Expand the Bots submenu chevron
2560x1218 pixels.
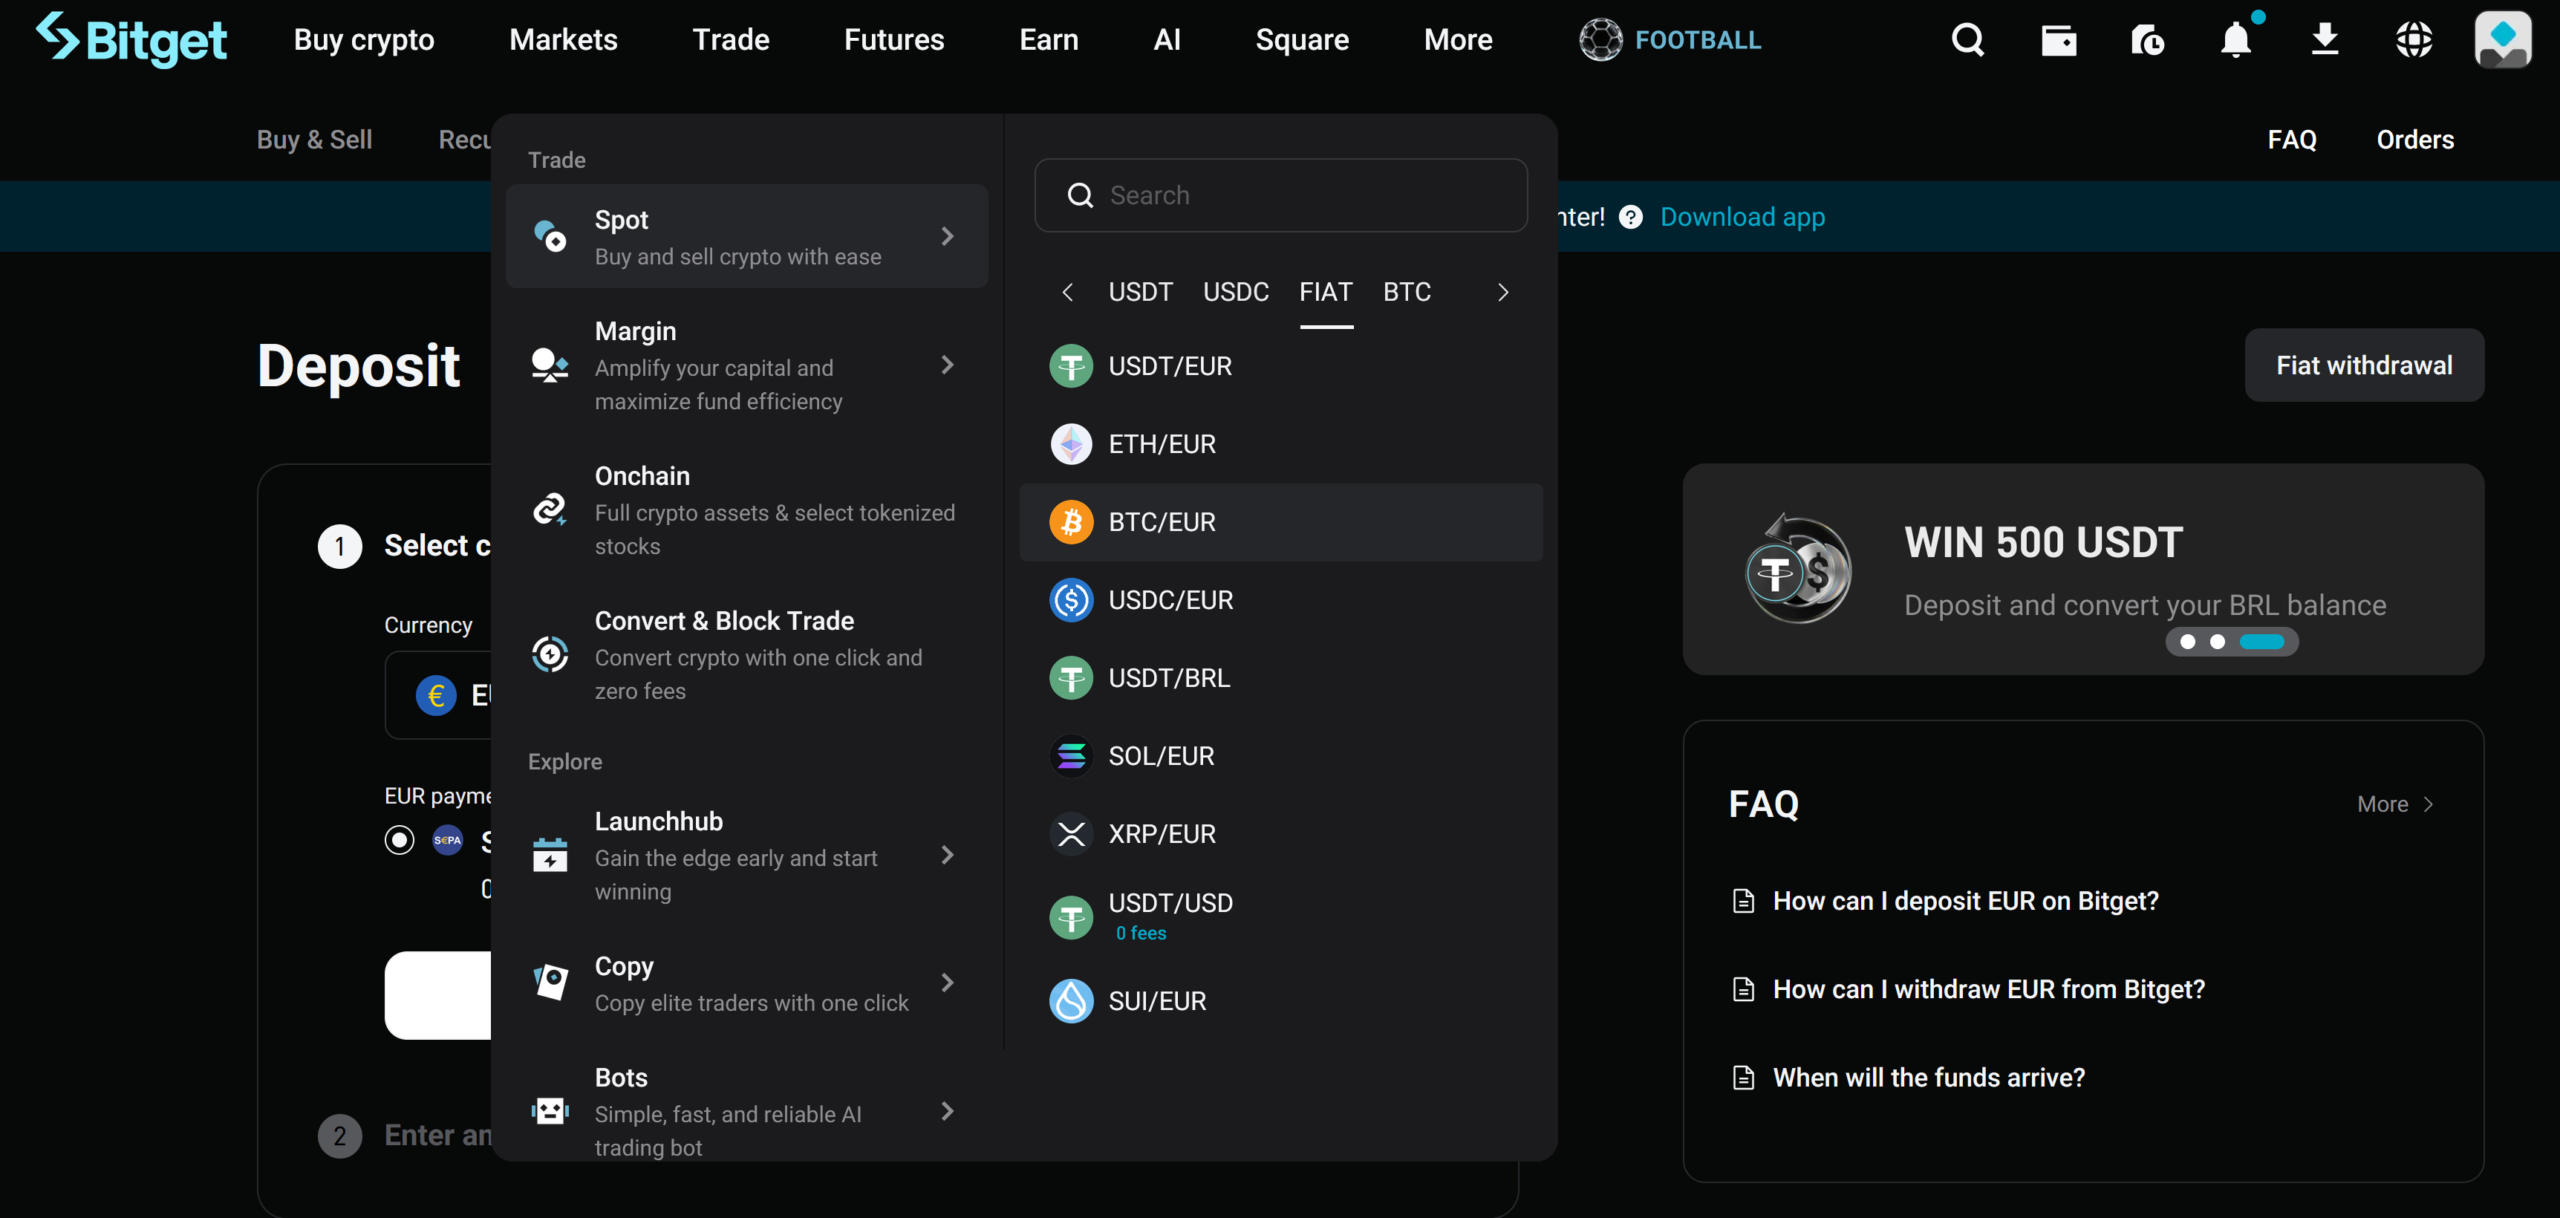pyautogui.click(x=947, y=1111)
